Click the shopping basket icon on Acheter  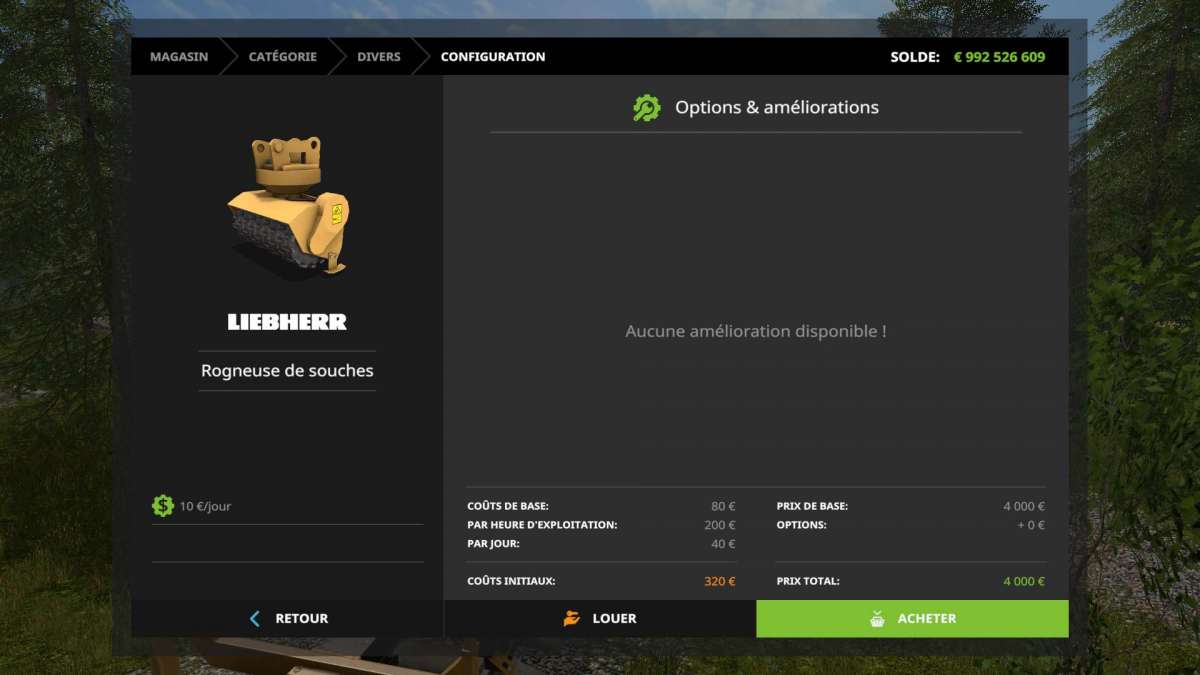tap(877, 618)
